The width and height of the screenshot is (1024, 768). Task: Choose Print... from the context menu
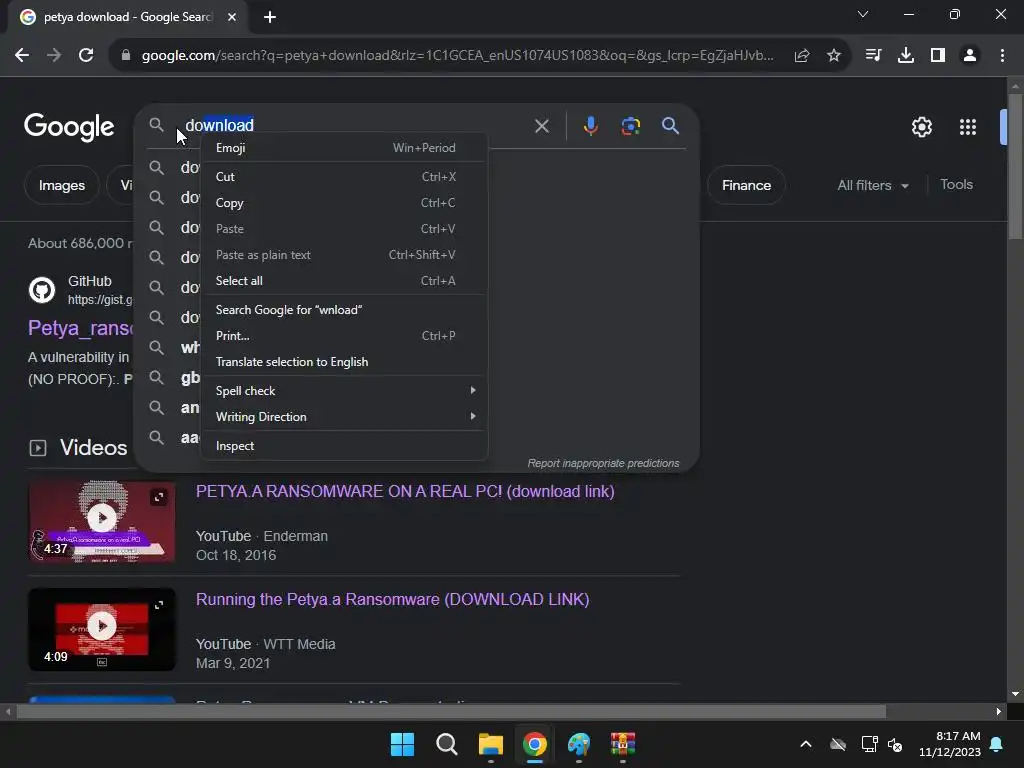pos(344,336)
